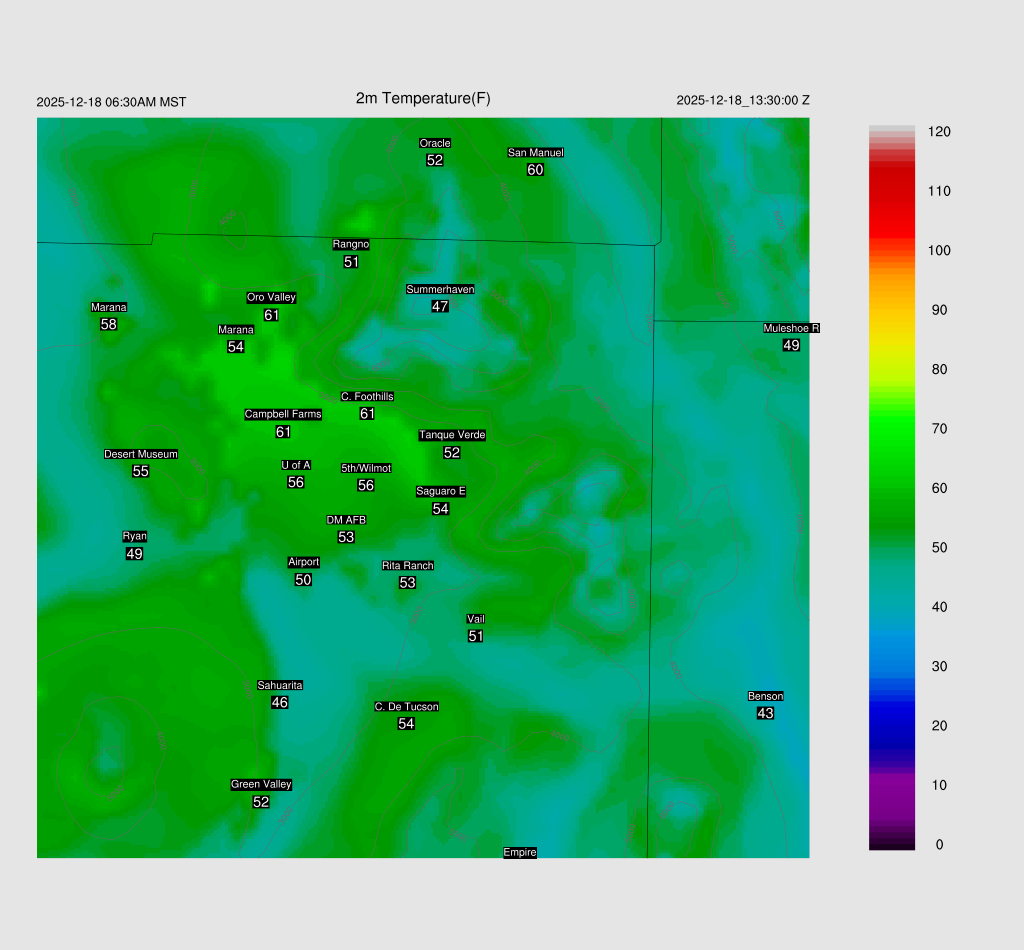Click the San Manuel station label

click(535, 153)
